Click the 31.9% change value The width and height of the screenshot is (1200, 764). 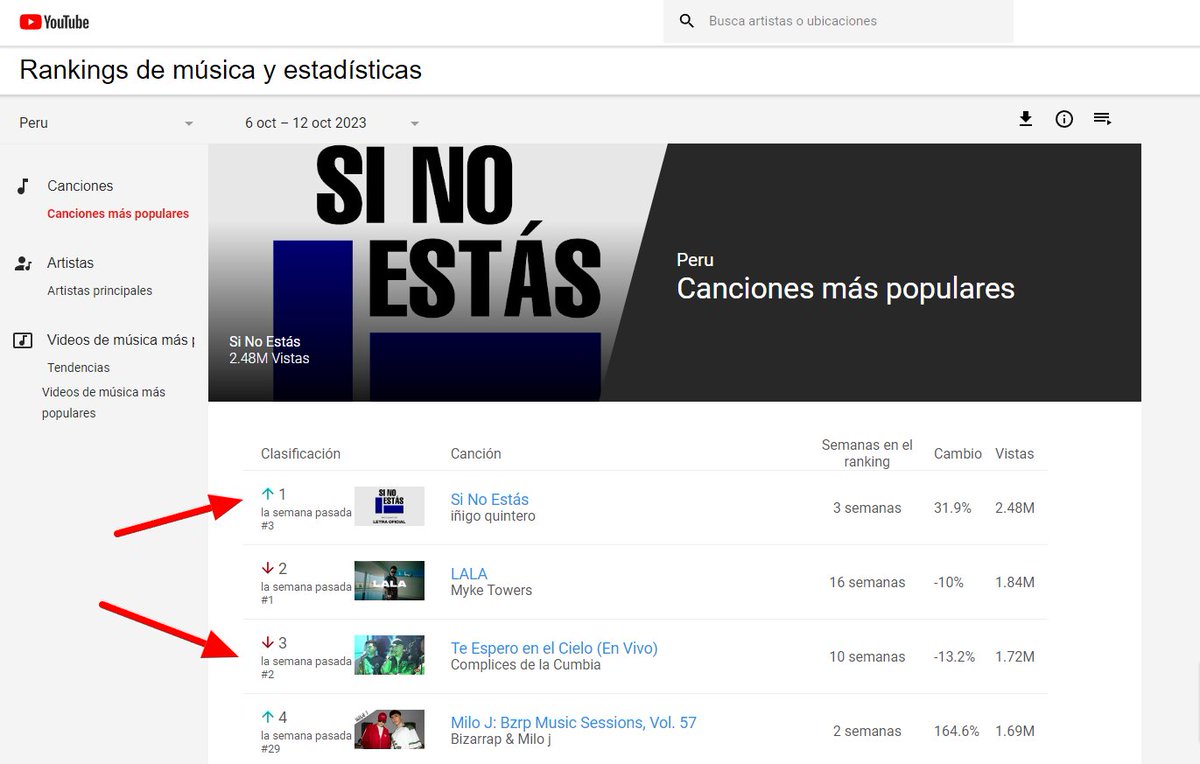tap(952, 508)
